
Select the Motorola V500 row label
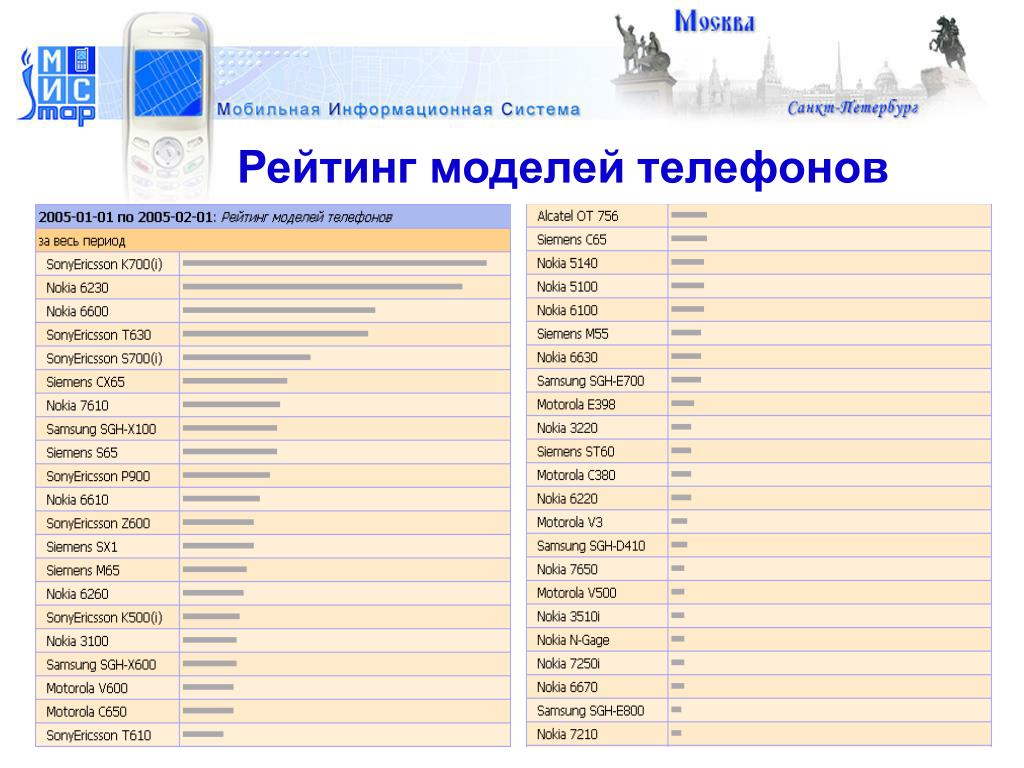pos(577,593)
